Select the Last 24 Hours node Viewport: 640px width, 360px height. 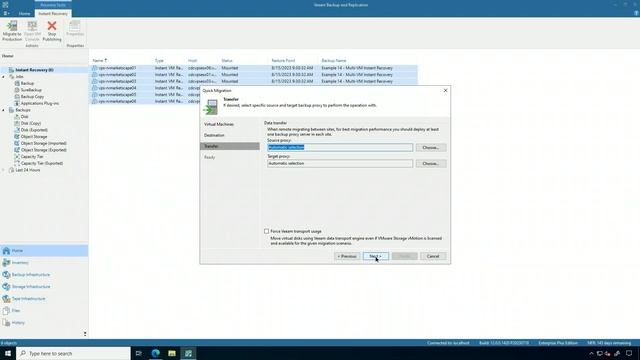(x=27, y=170)
